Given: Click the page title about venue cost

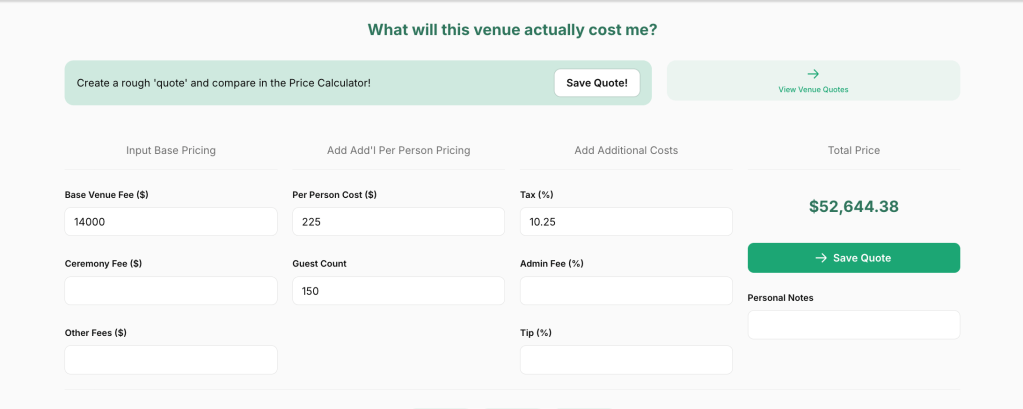Looking at the screenshot, I should pyautogui.click(x=512, y=30).
